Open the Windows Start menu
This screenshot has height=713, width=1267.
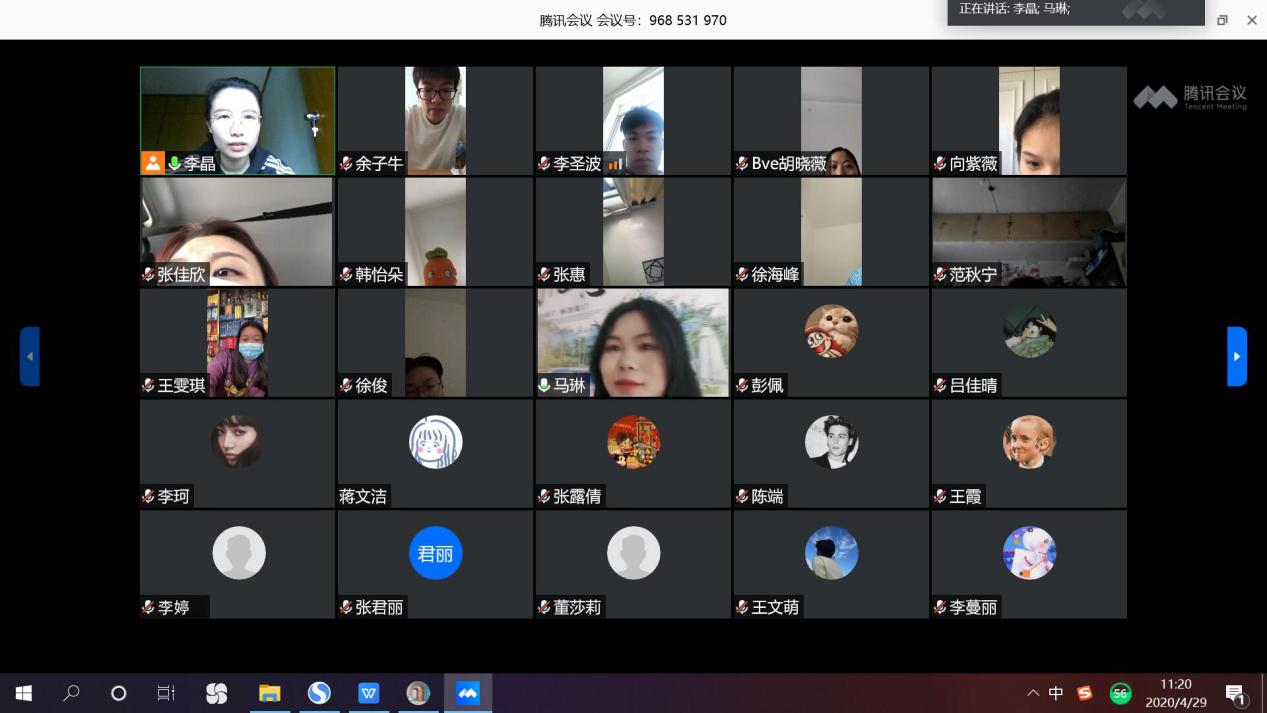[24, 692]
